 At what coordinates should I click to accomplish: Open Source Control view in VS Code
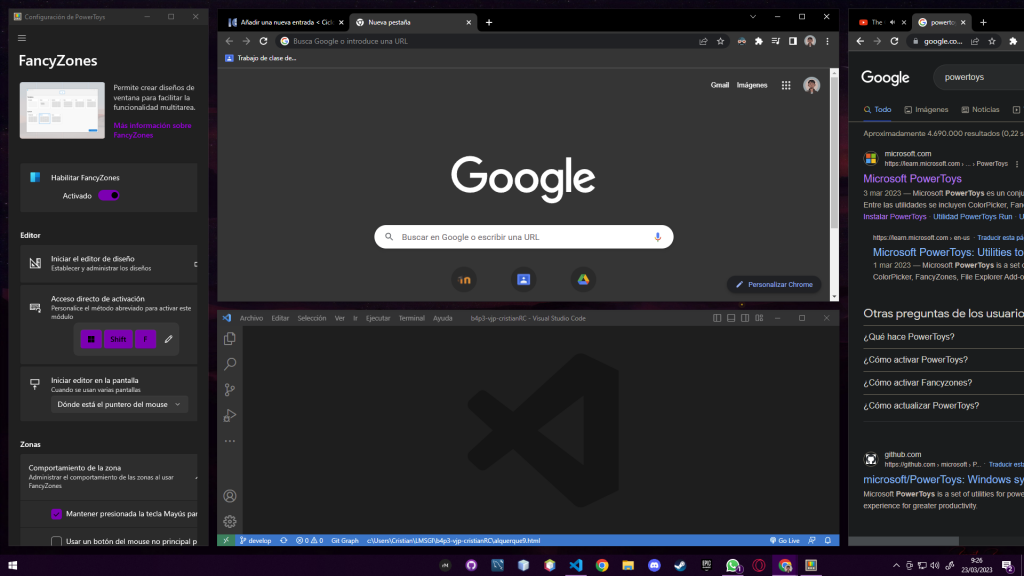point(230,390)
